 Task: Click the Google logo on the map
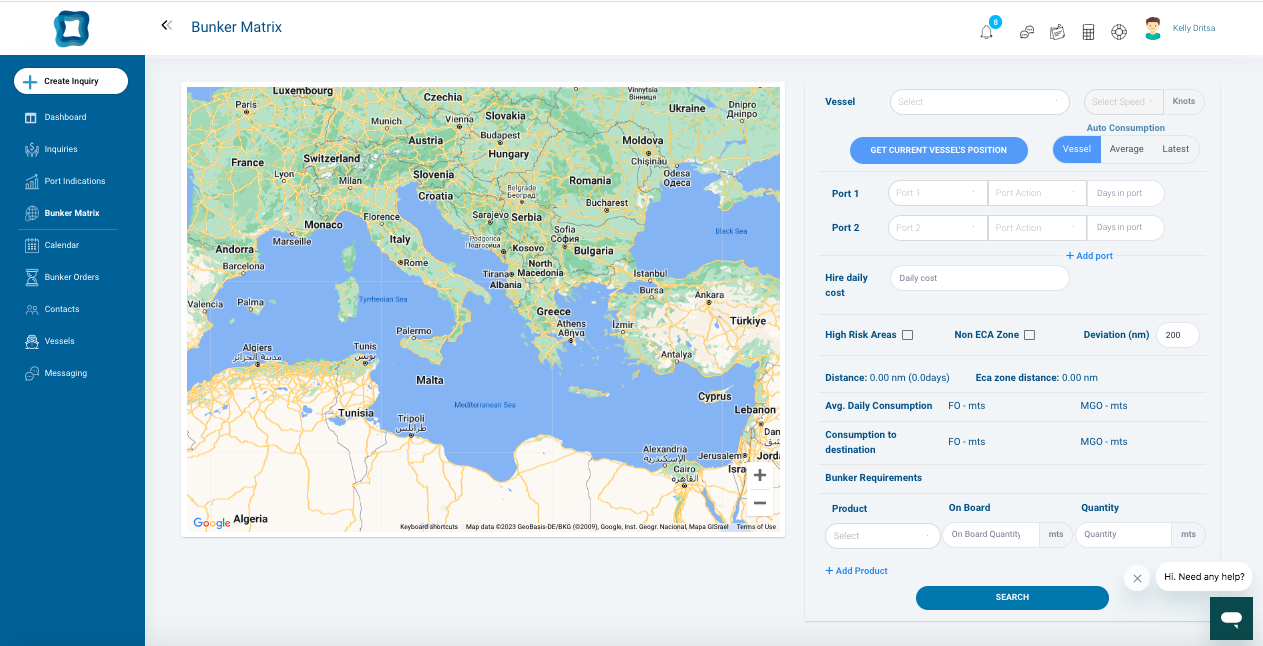(x=212, y=523)
